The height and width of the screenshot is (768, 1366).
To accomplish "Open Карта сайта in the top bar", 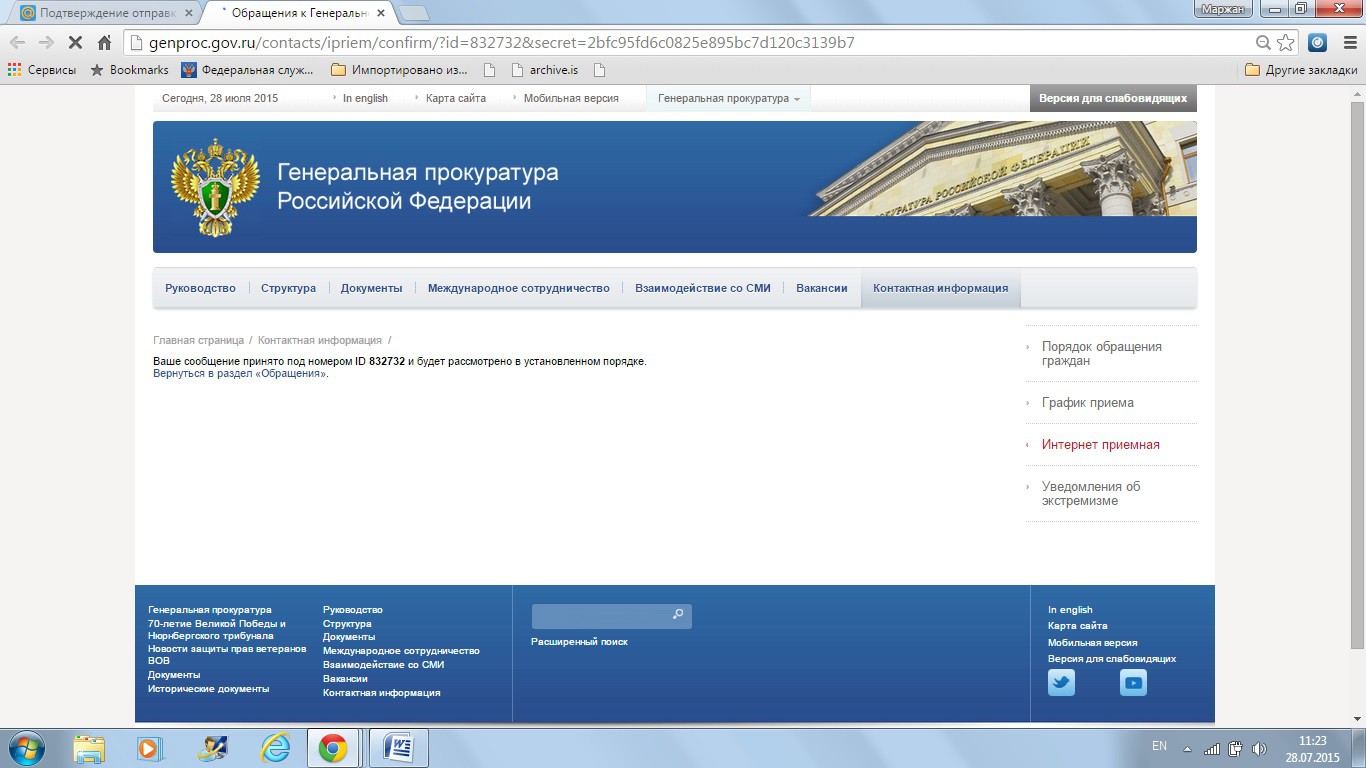I will (x=456, y=98).
